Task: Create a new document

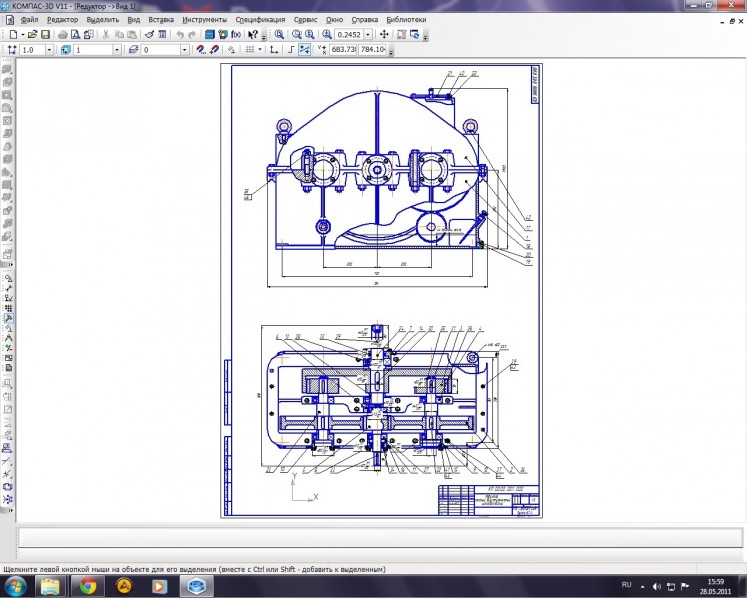Action: point(13,34)
